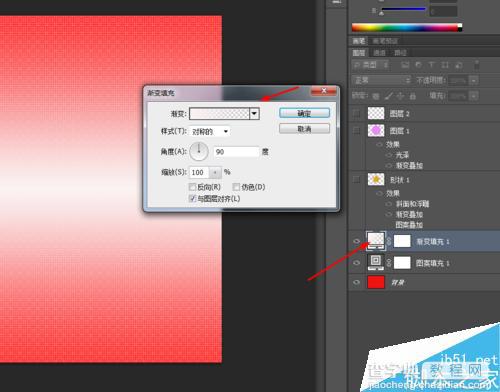500x392 pixels.
Task: Click the pixel layer filter icon
Action: click(405, 65)
